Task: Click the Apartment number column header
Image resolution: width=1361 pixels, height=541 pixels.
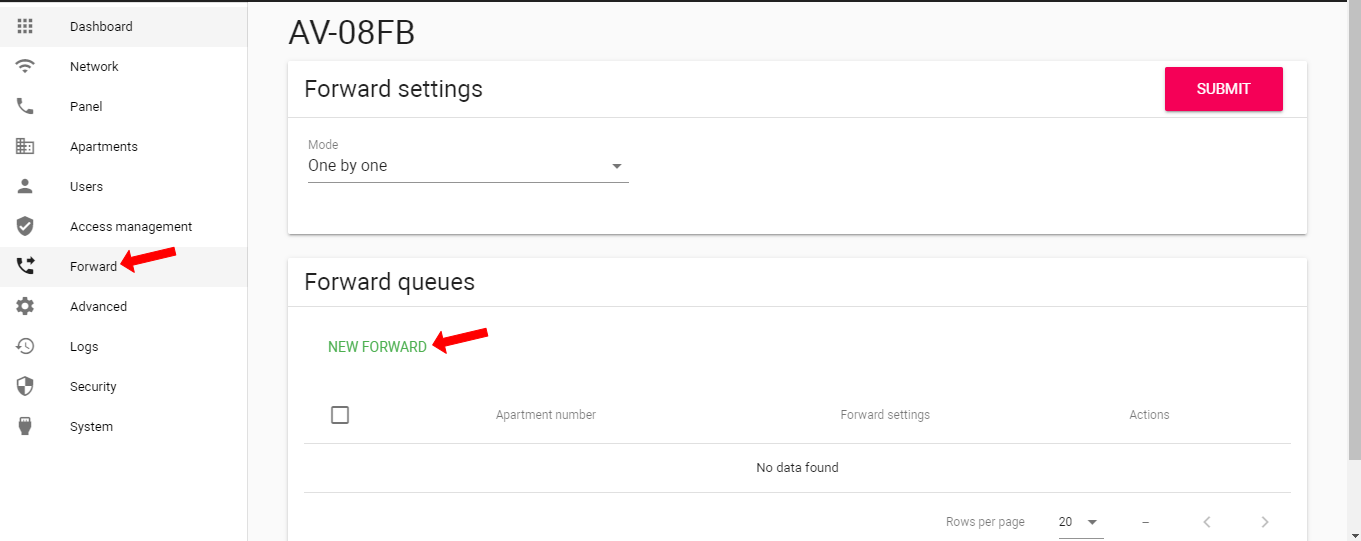Action: [x=546, y=415]
